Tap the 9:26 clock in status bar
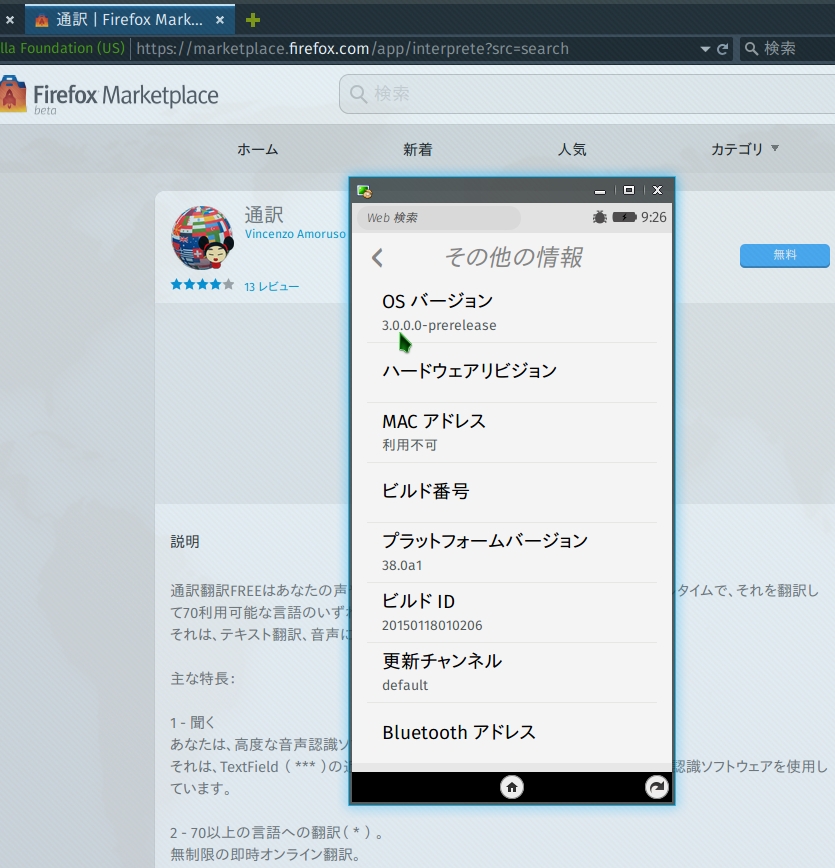Viewport: 835px width, 868px height. tap(653, 217)
